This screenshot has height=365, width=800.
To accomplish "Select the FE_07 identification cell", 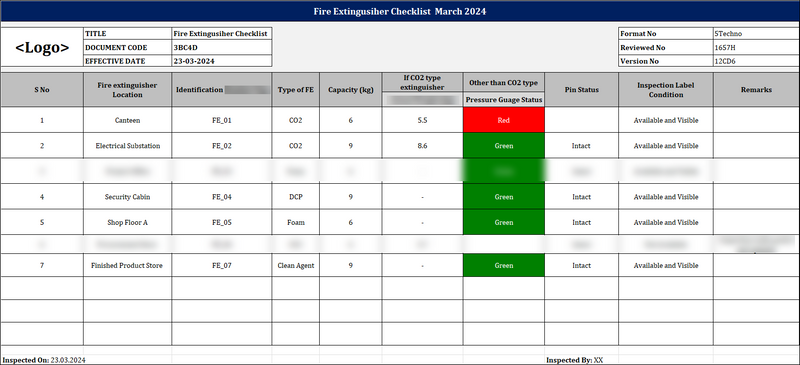I will click(x=222, y=265).
